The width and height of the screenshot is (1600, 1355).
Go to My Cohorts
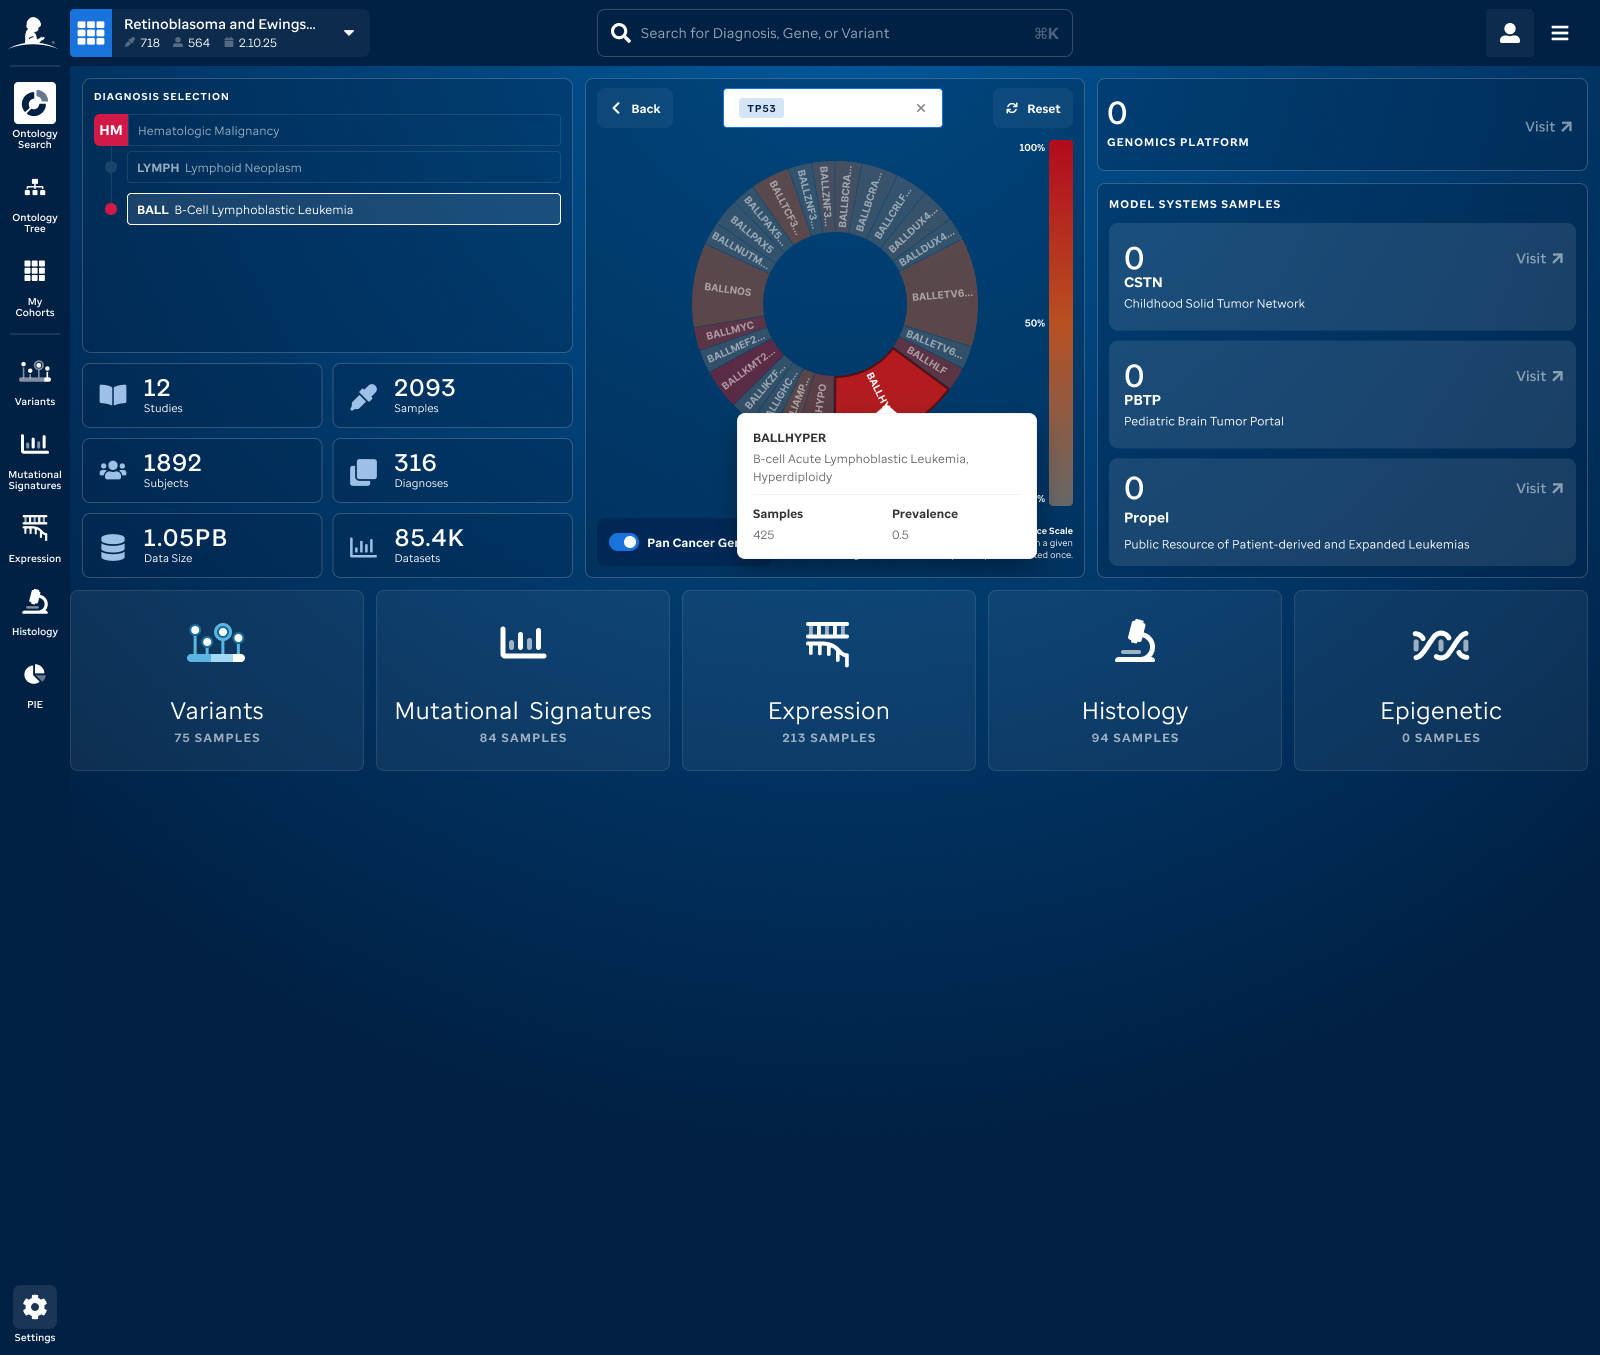click(x=35, y=287)
